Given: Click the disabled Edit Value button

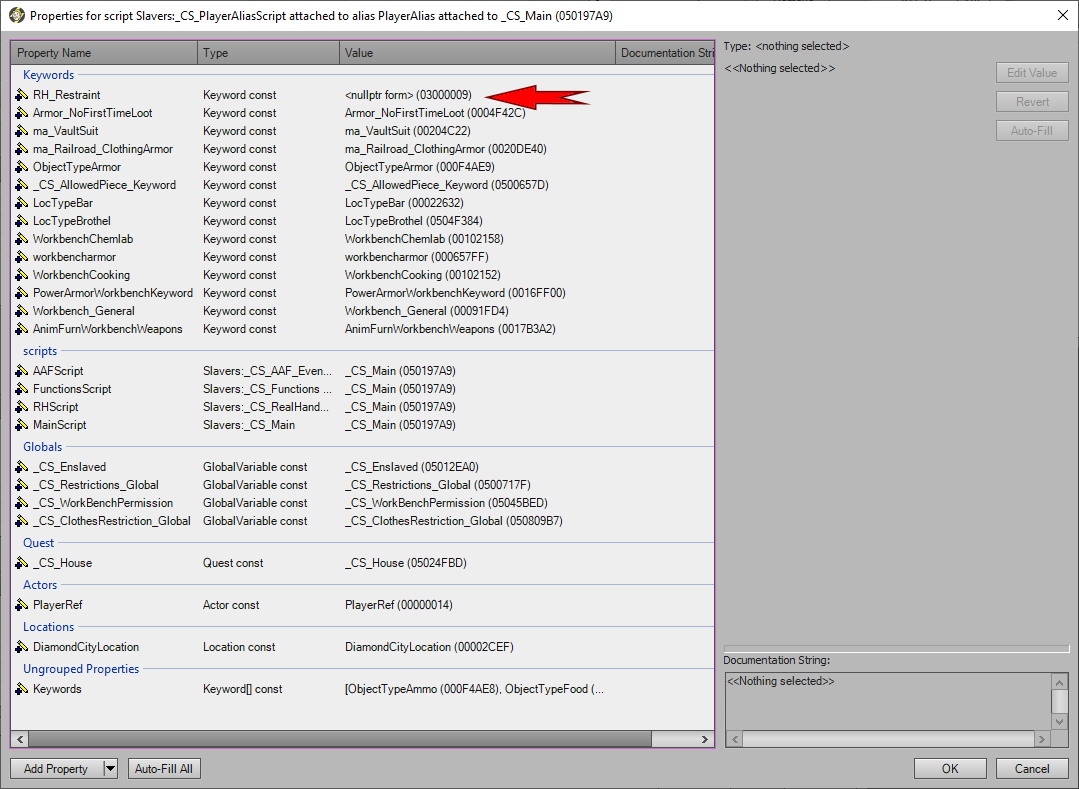Looking at the screenshot, I should pos(1032,73).
